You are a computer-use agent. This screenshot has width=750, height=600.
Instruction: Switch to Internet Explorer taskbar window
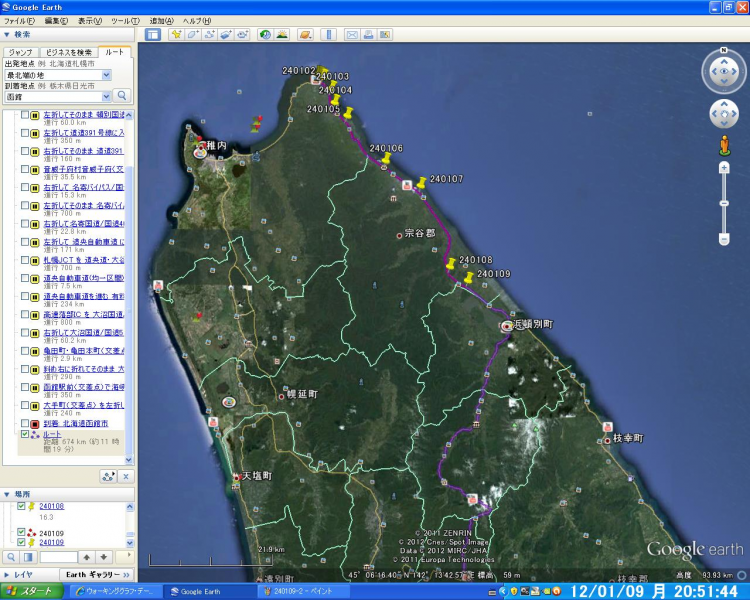coord(117,591)
